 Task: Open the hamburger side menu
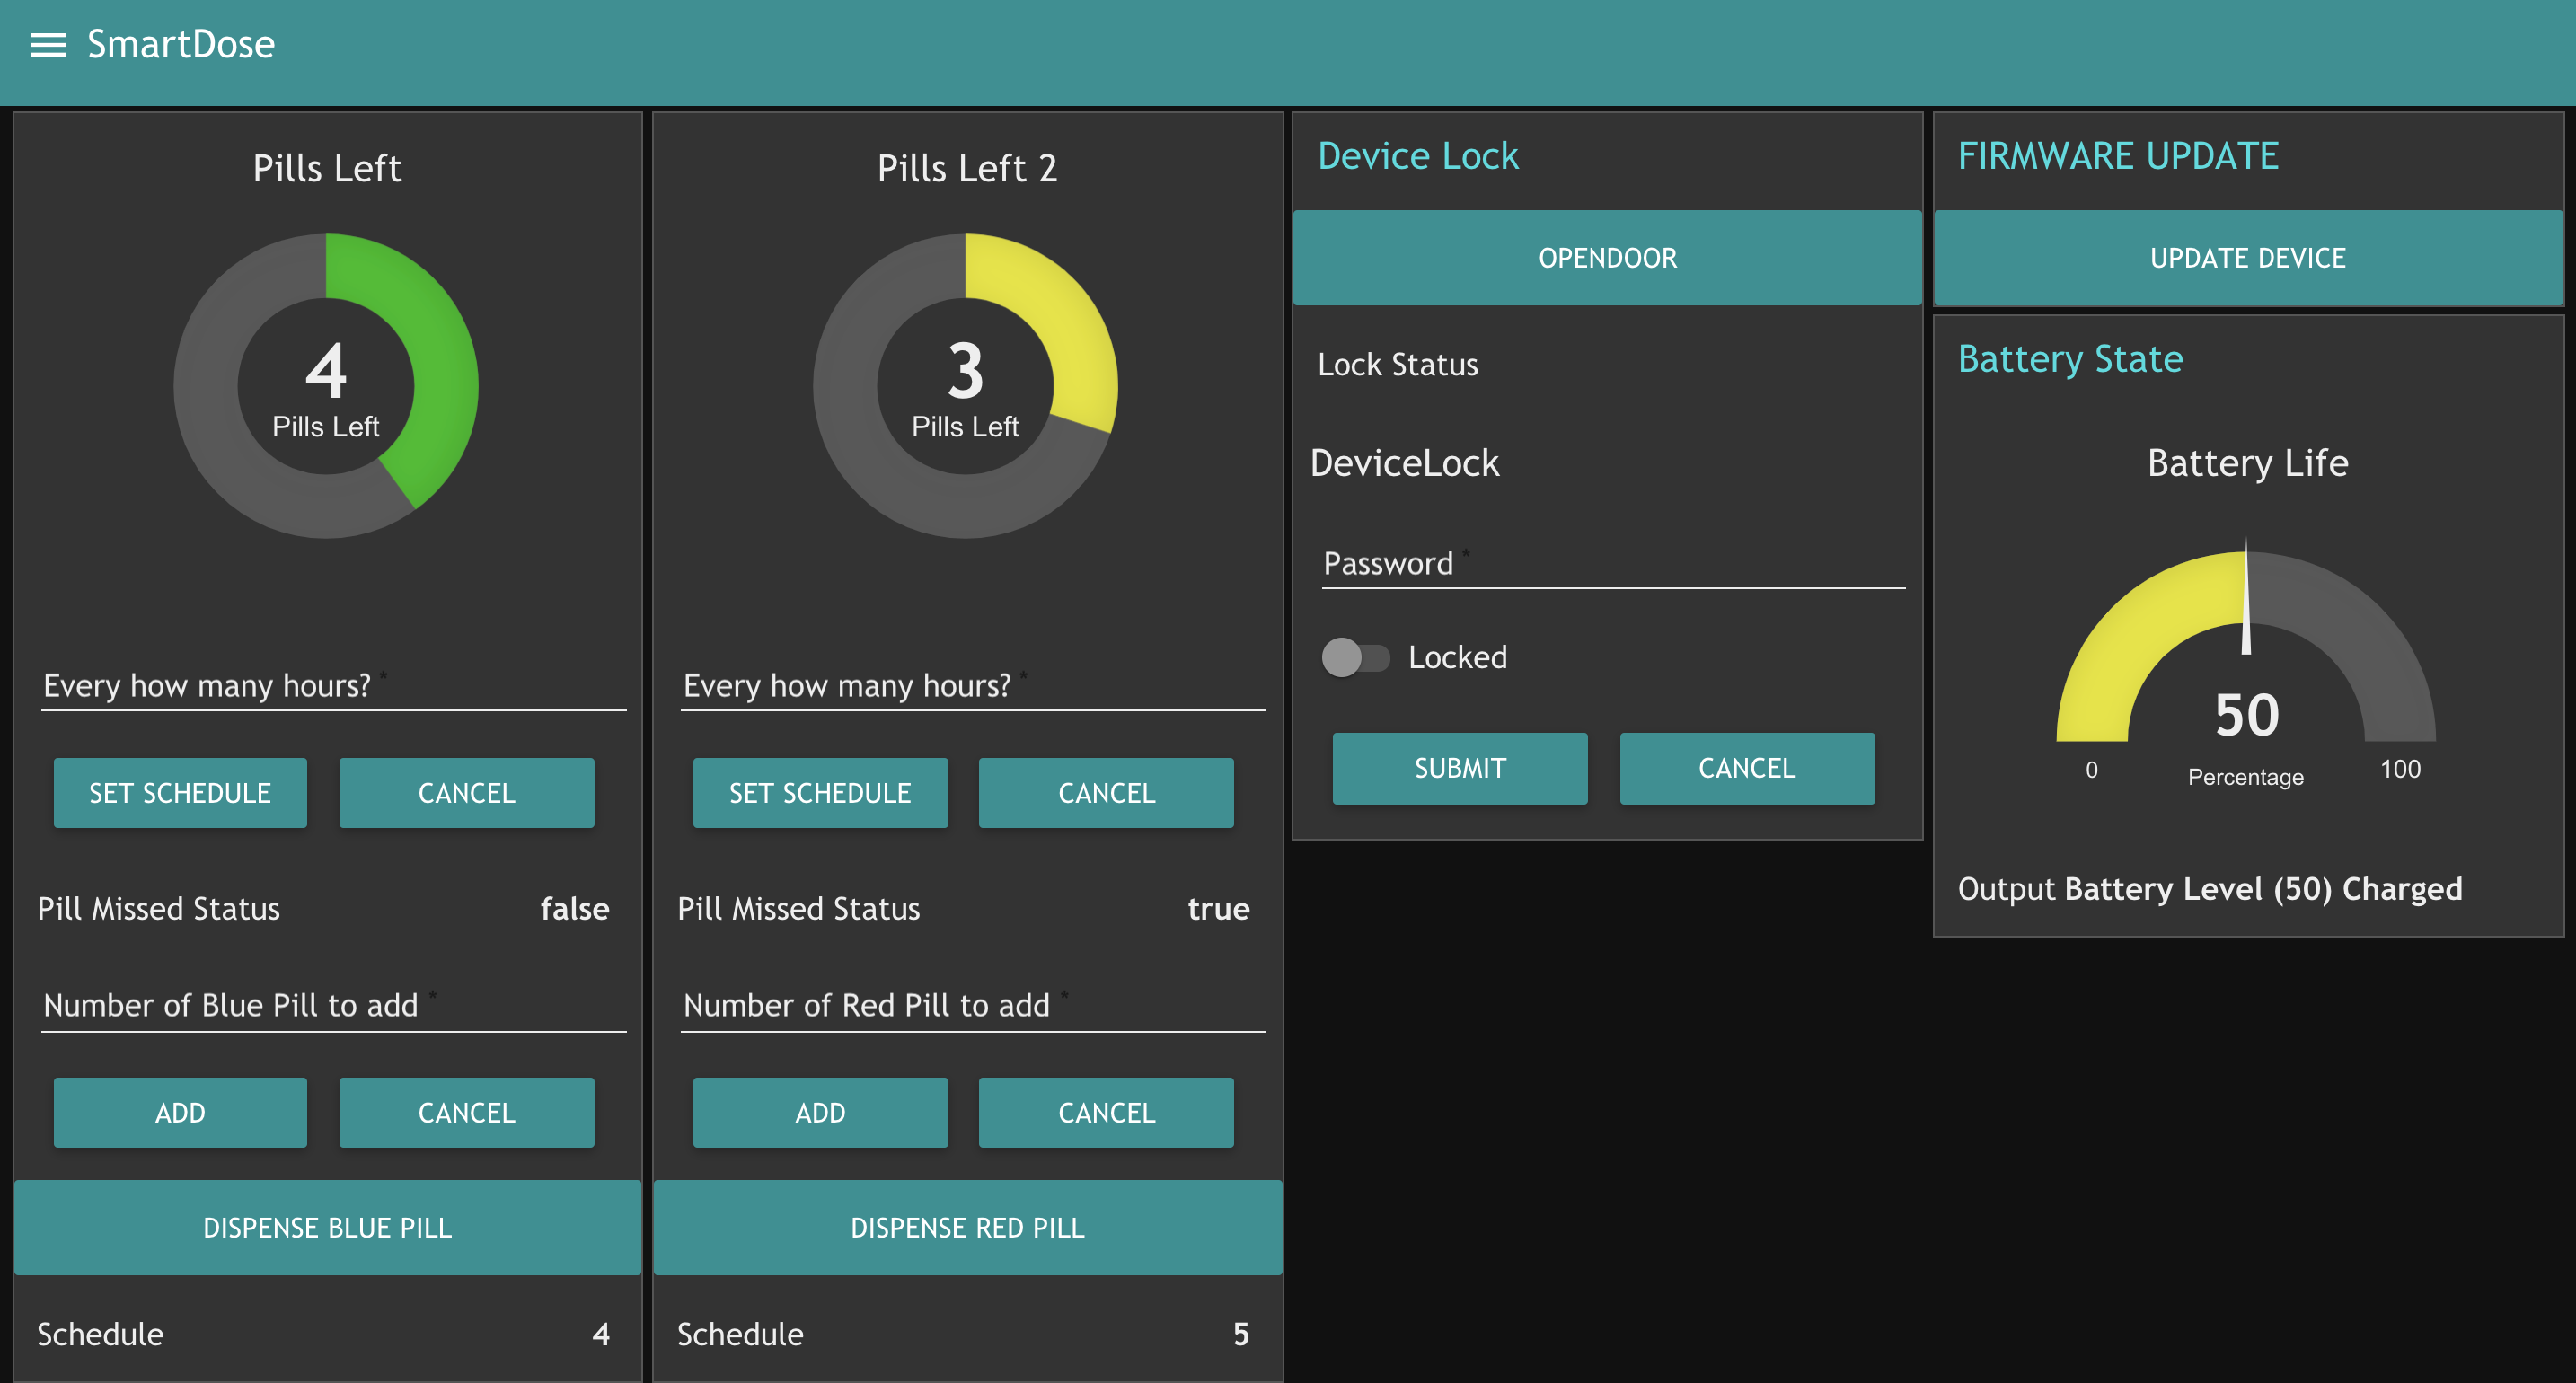coord(48,45)
